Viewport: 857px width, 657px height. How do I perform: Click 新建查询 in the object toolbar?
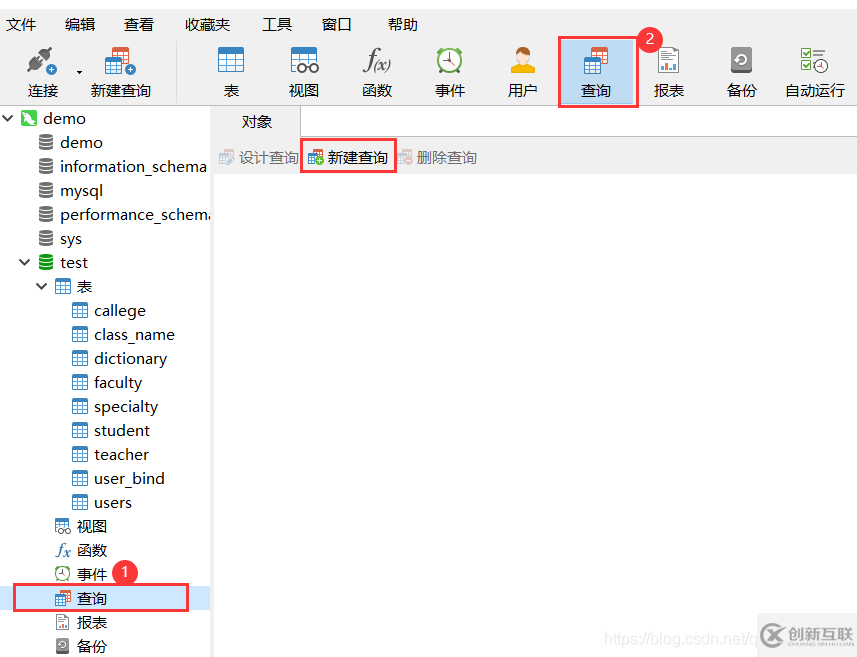(348, 158)
